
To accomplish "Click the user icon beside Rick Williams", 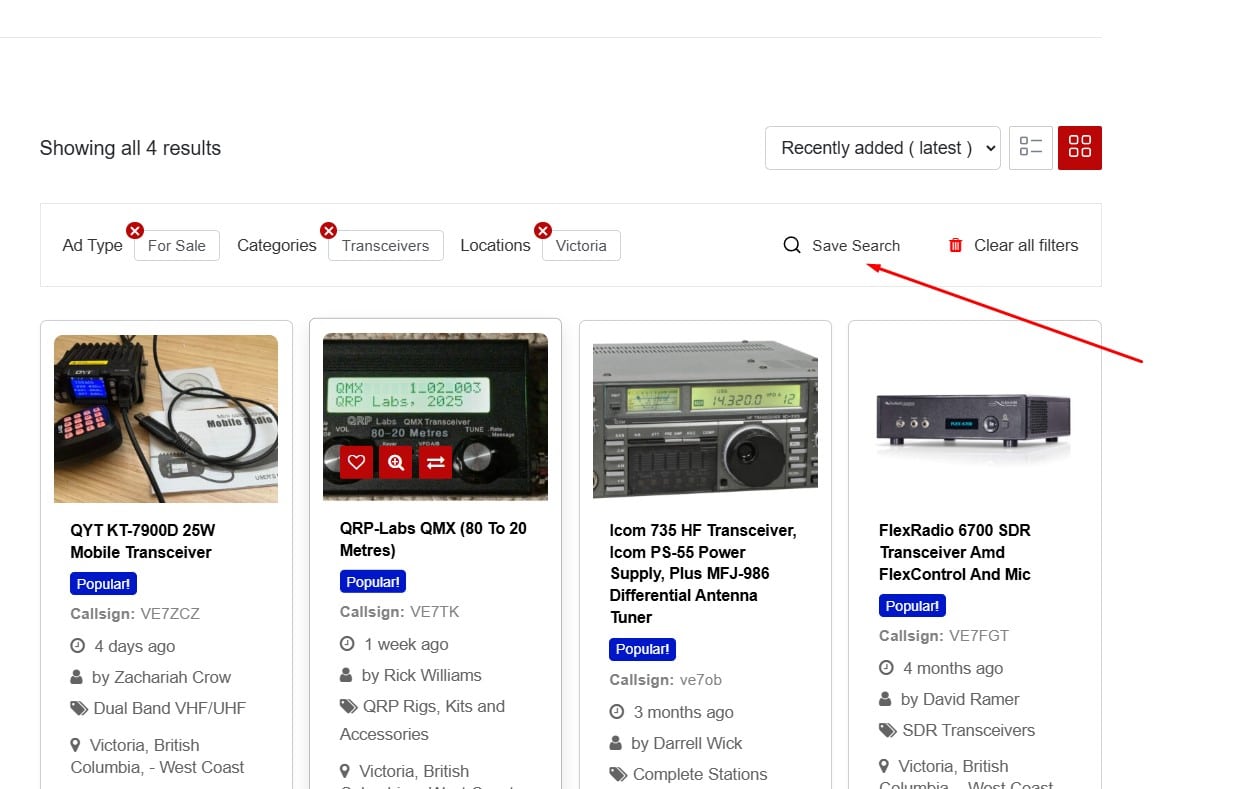I will [347, 675].
